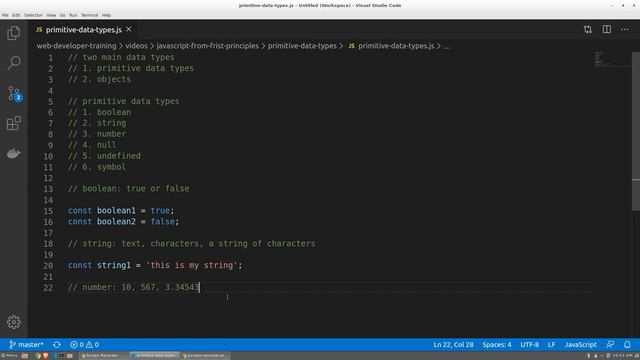Click javascript-from-frist-principles breadcrumb segment

[x=208, y=46]
